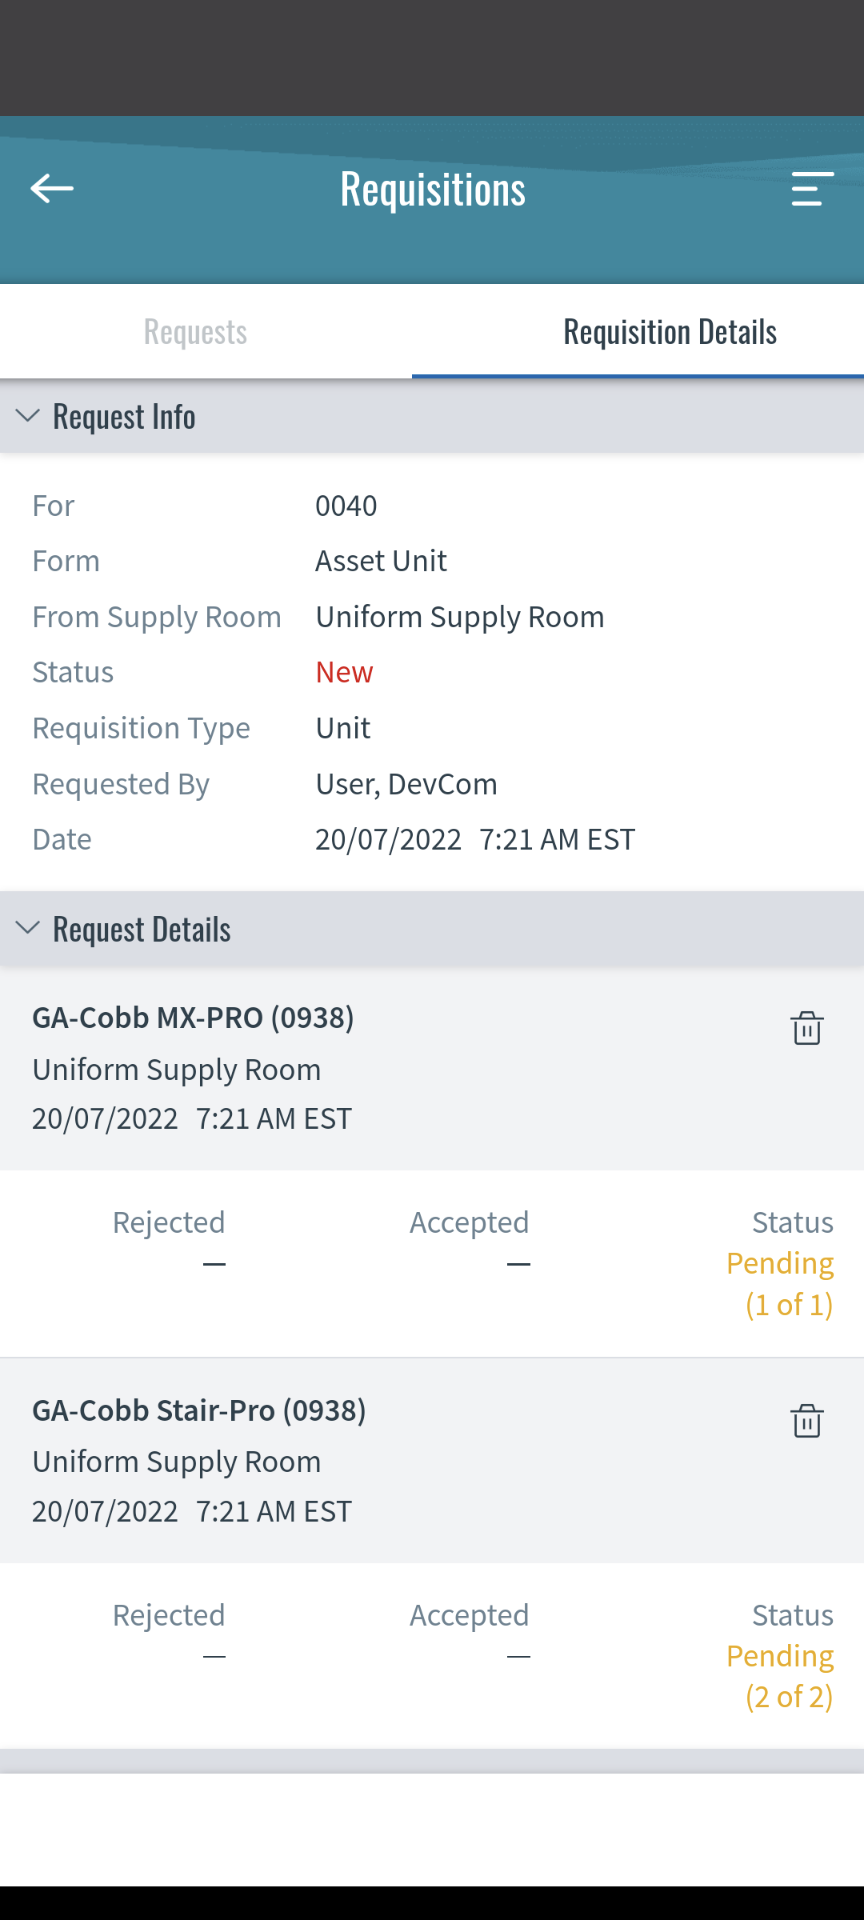The height and width of the screenshot is (1920, 864).
Task: Select the Asset Unit form value
Action: tap(381, 561)
